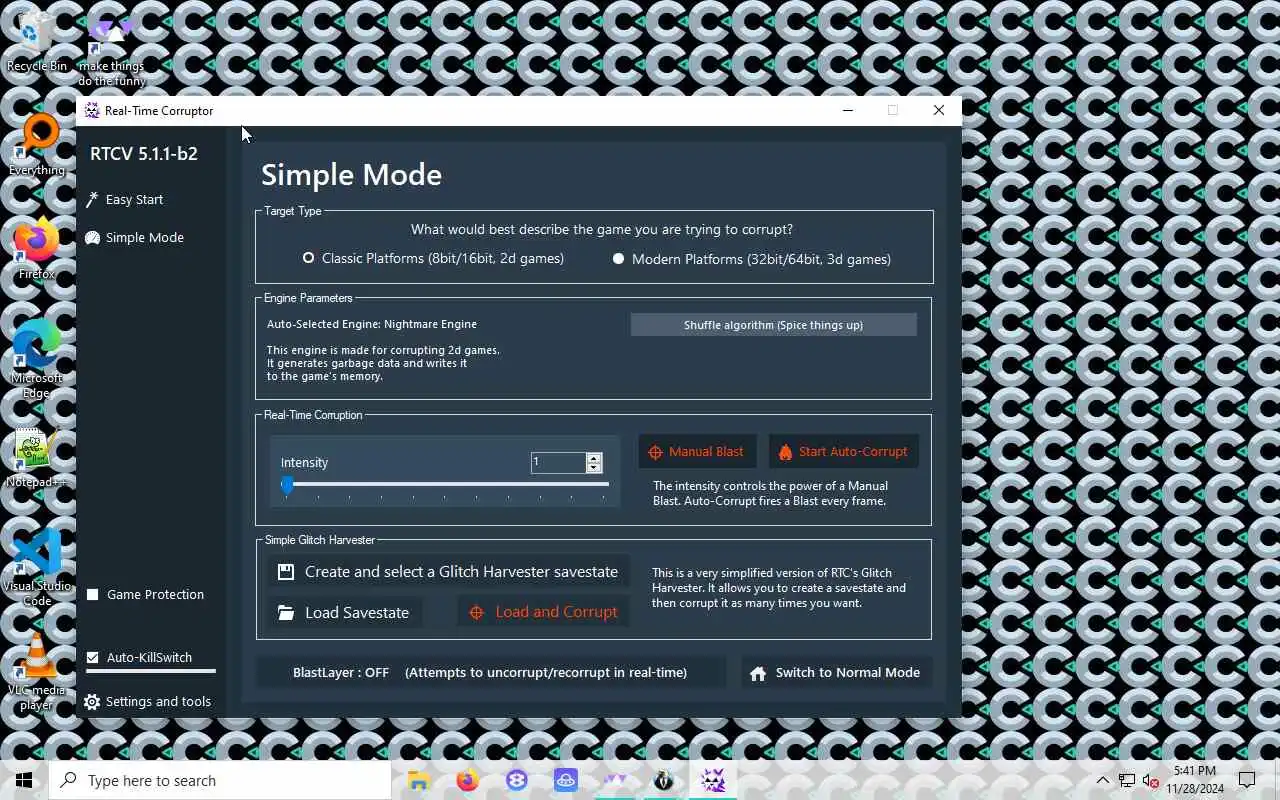Open the VLC media player desktop shortcut

pos(36,672)
